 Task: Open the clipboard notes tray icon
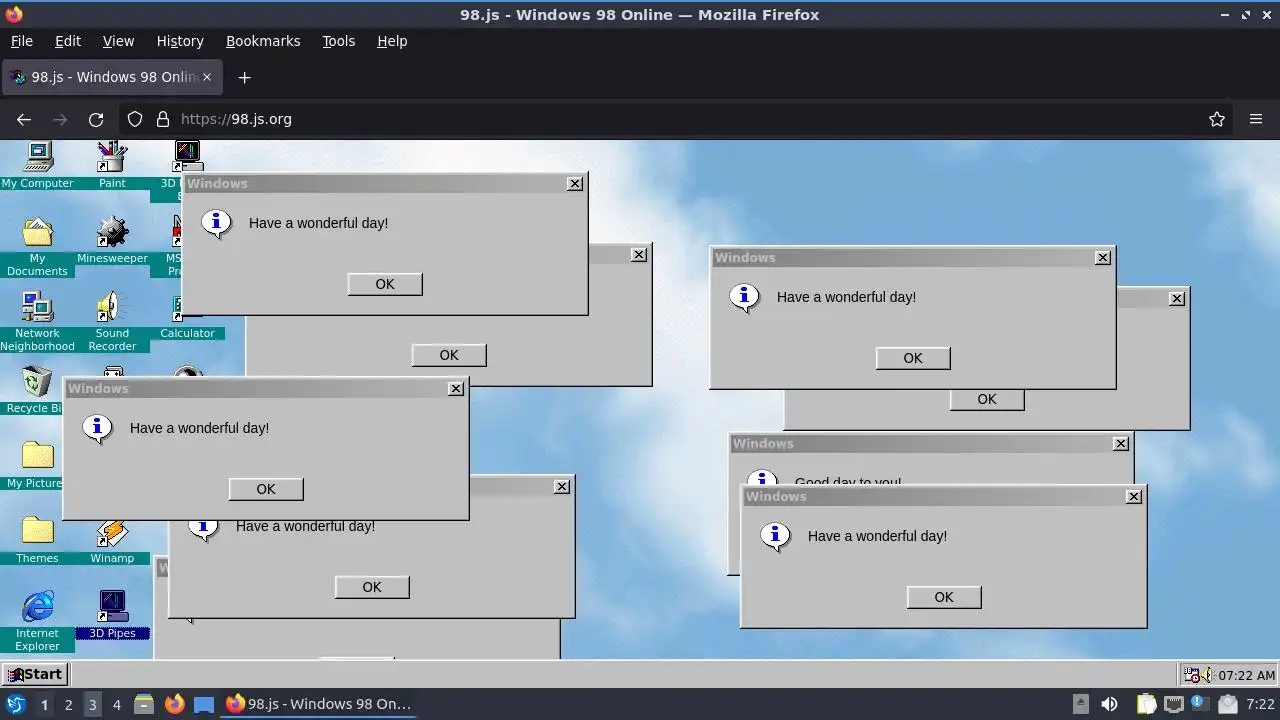(x=1146, y=704)
